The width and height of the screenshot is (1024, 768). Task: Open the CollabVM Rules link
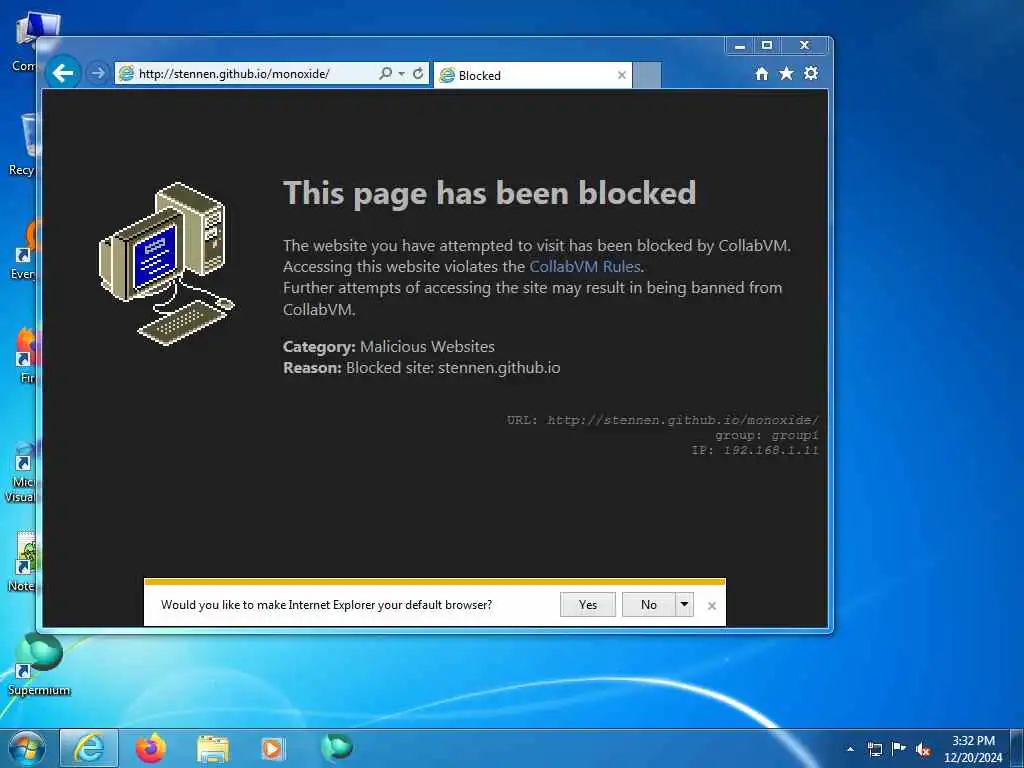(584, 266)
